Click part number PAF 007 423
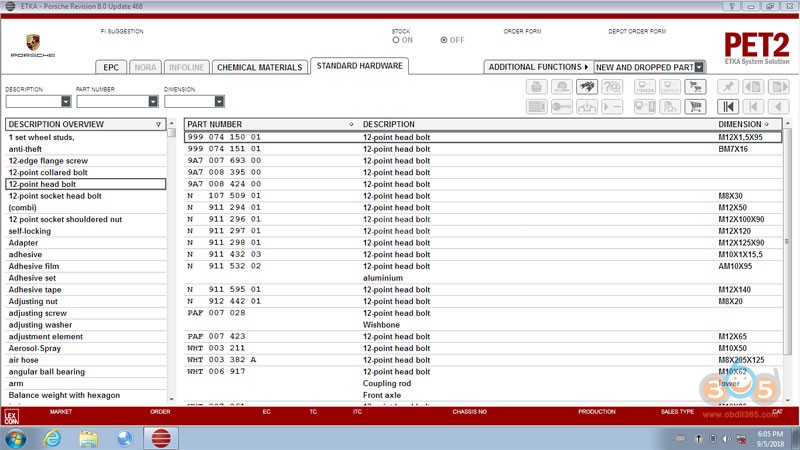Screen dimensions: 800x450 pyautogui.click(x=216, y=337)
